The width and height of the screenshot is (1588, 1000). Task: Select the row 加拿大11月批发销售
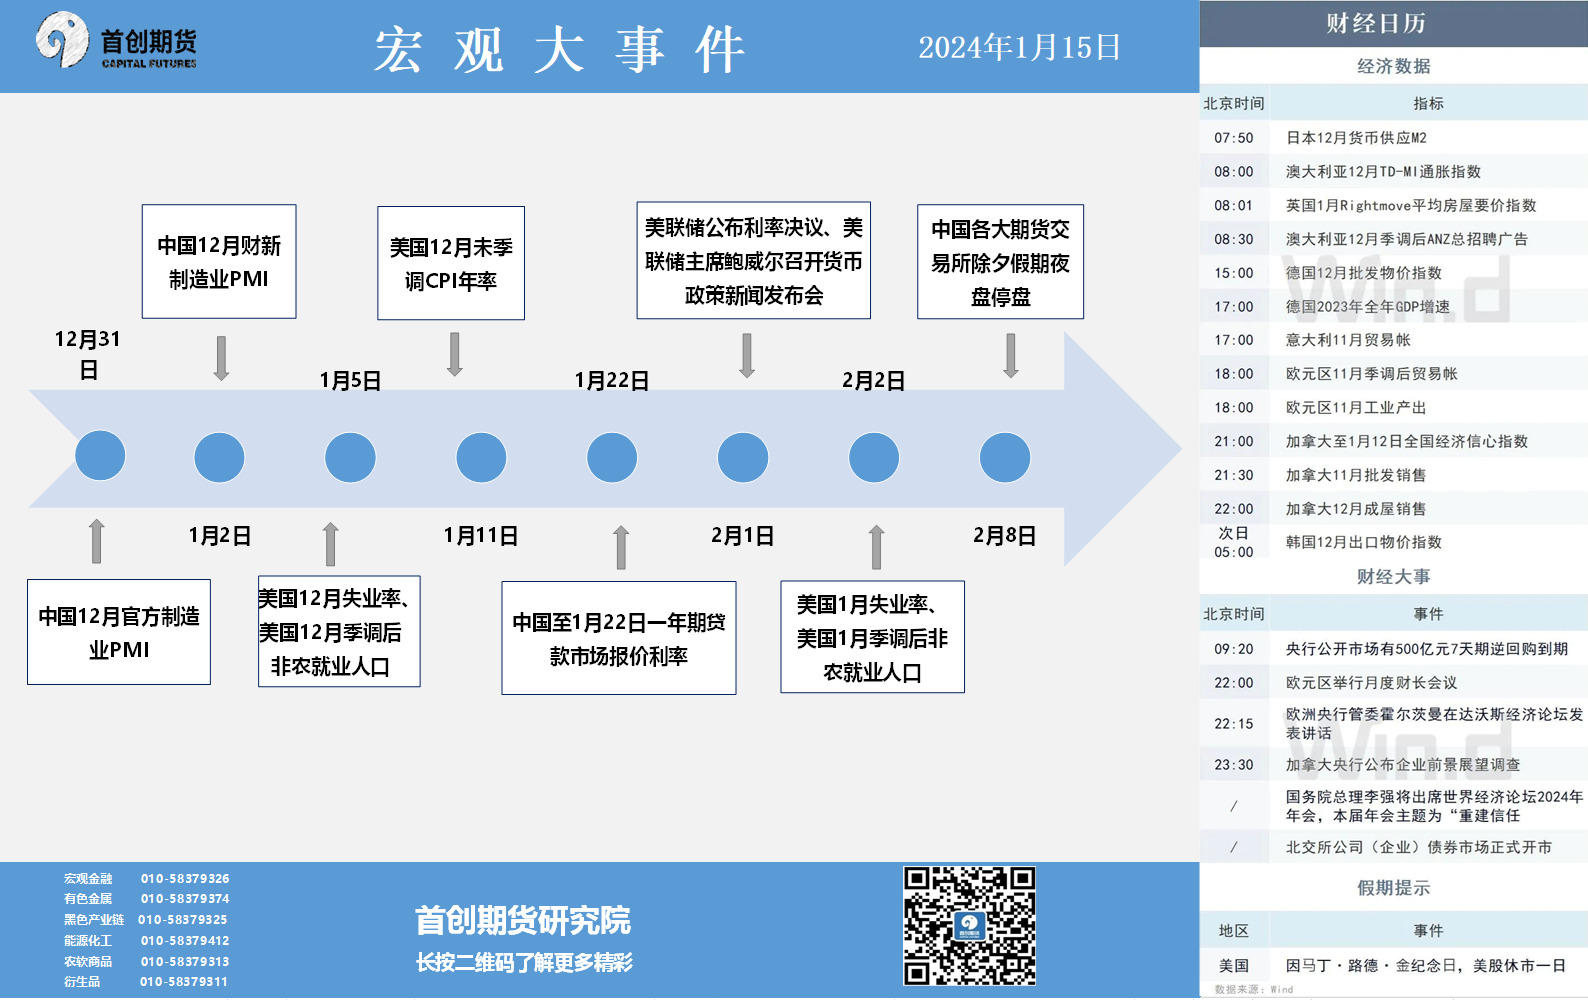coord(1394,475)
